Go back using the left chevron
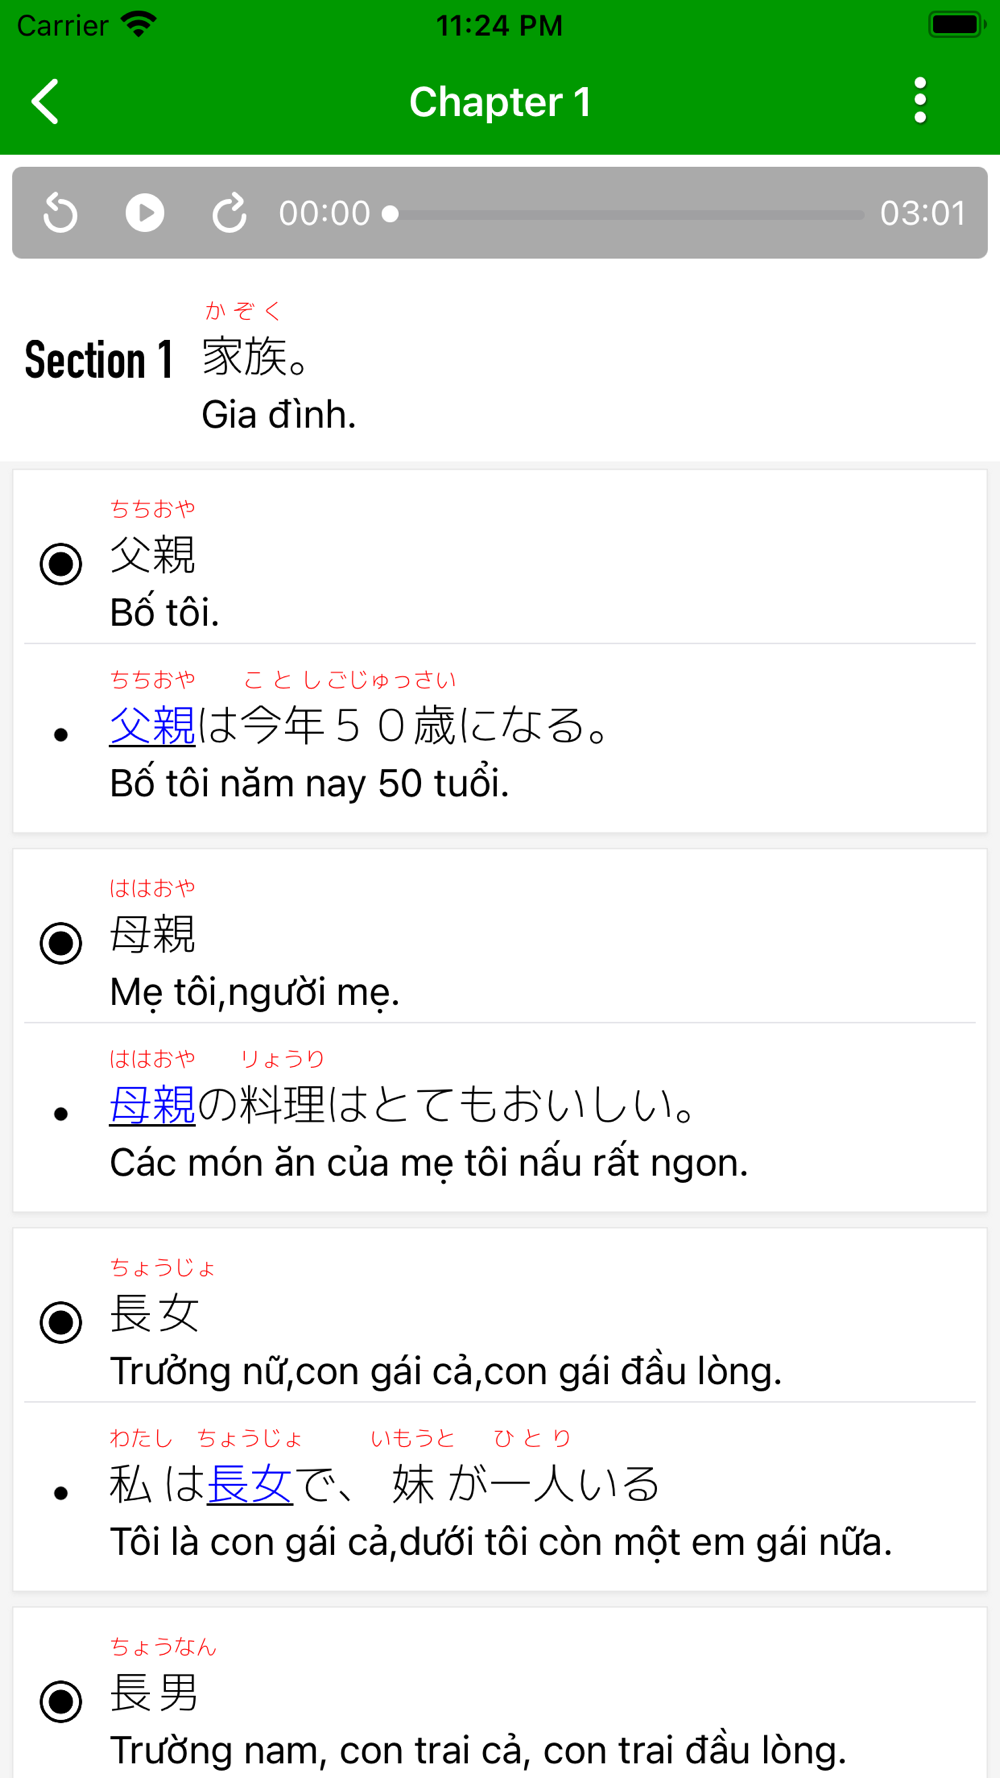 point(46,101)
